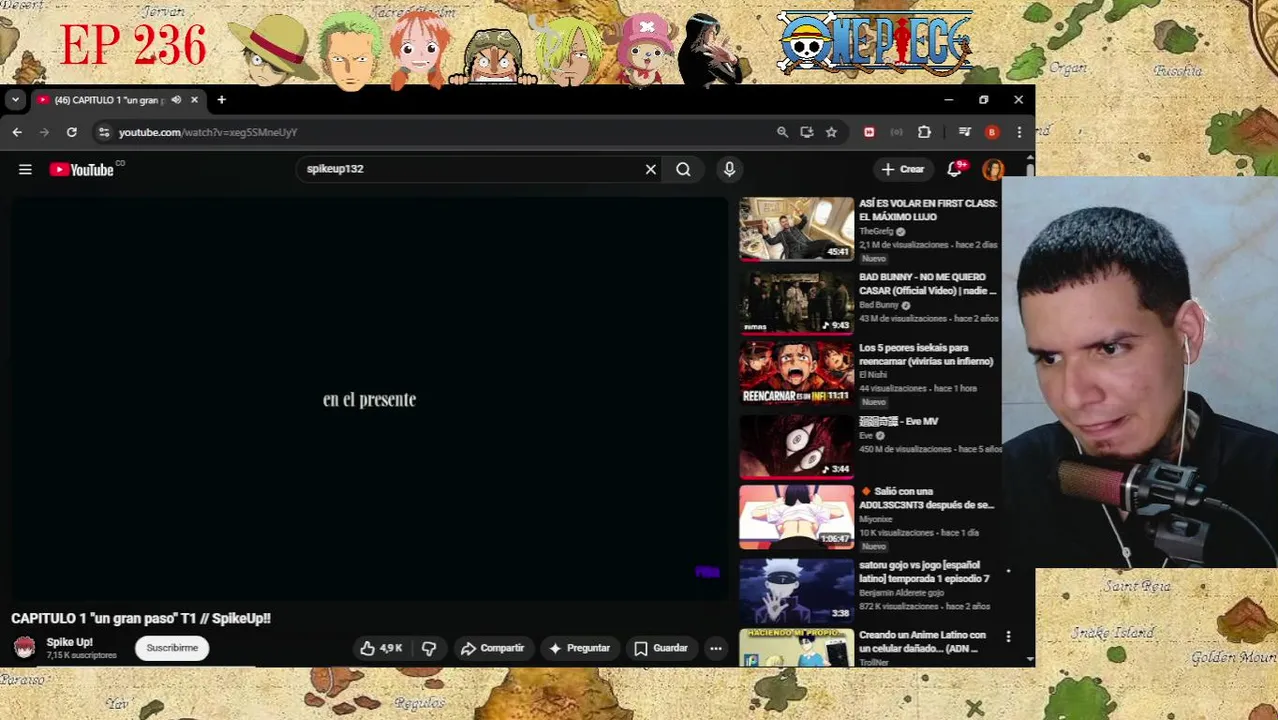Open 'Los 5 peores isekais' video title
This screenshot has width=1278, height=720.
click(926, 354)
